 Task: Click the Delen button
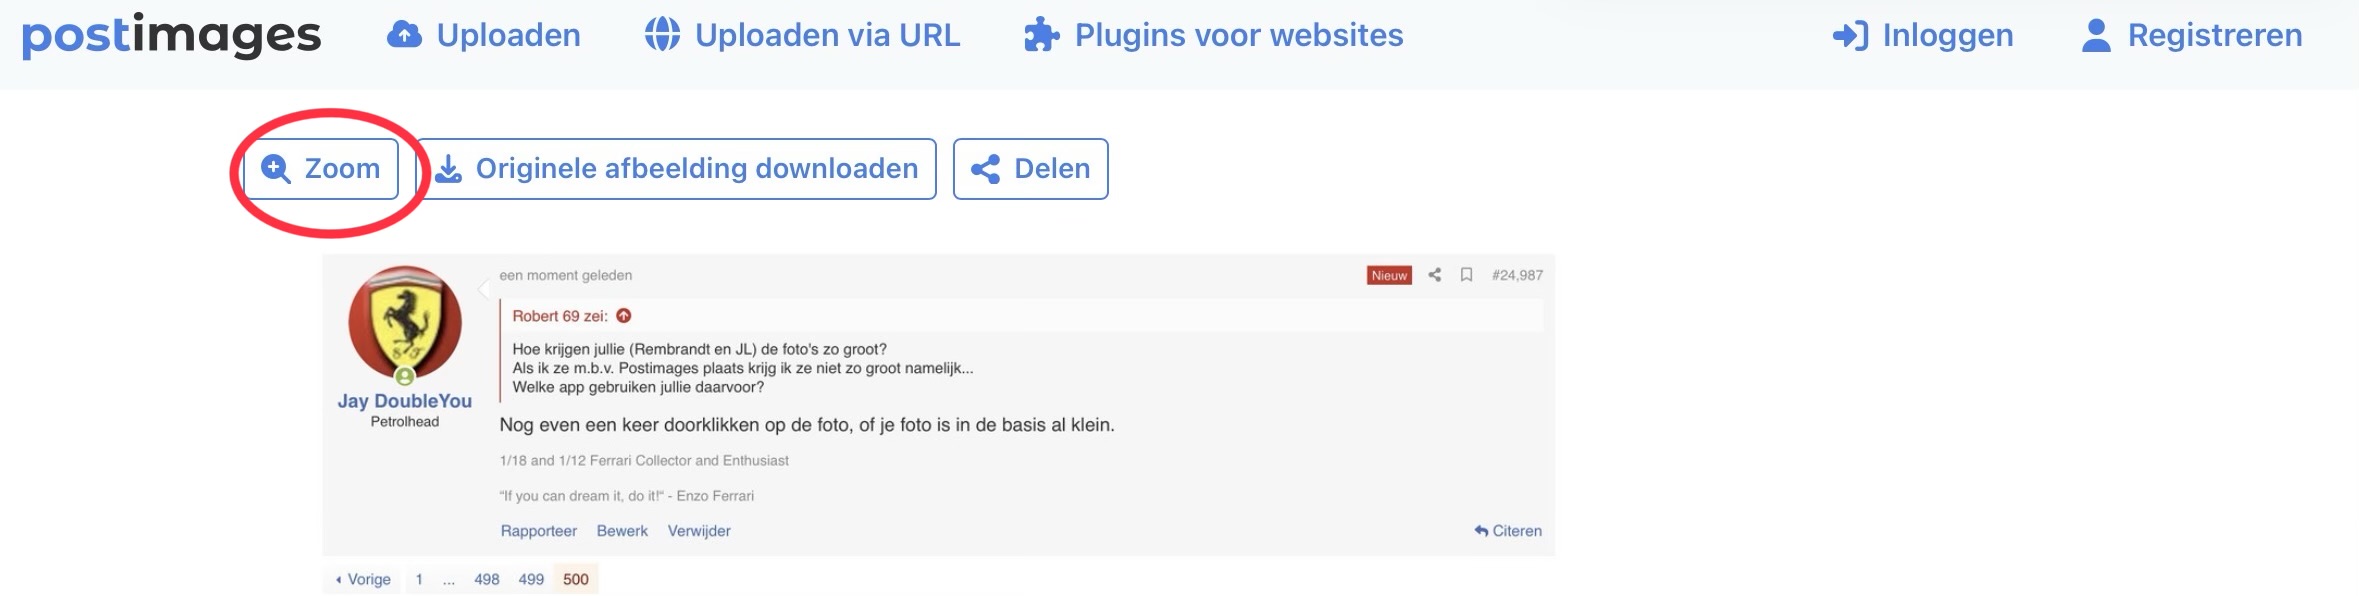pos(1031,169)
